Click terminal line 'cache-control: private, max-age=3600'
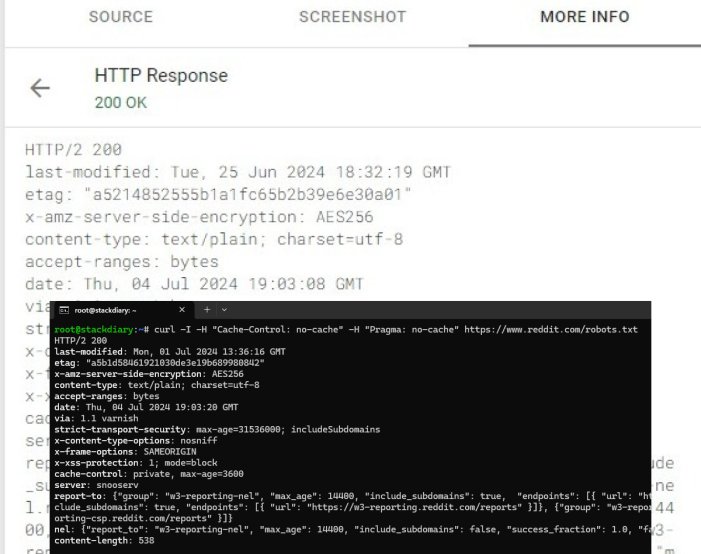 [149, 474]
